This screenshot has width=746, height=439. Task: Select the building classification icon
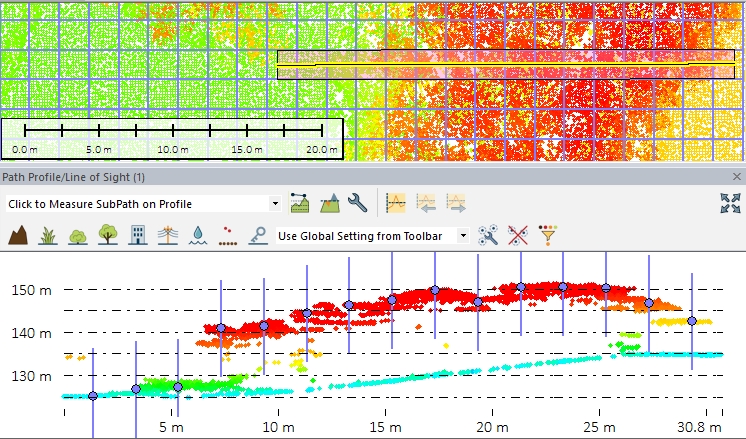[137, 236]
